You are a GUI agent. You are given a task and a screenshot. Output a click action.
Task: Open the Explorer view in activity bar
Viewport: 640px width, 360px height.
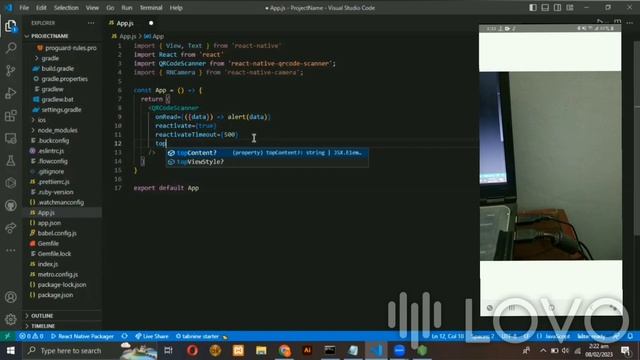[11, 26]
